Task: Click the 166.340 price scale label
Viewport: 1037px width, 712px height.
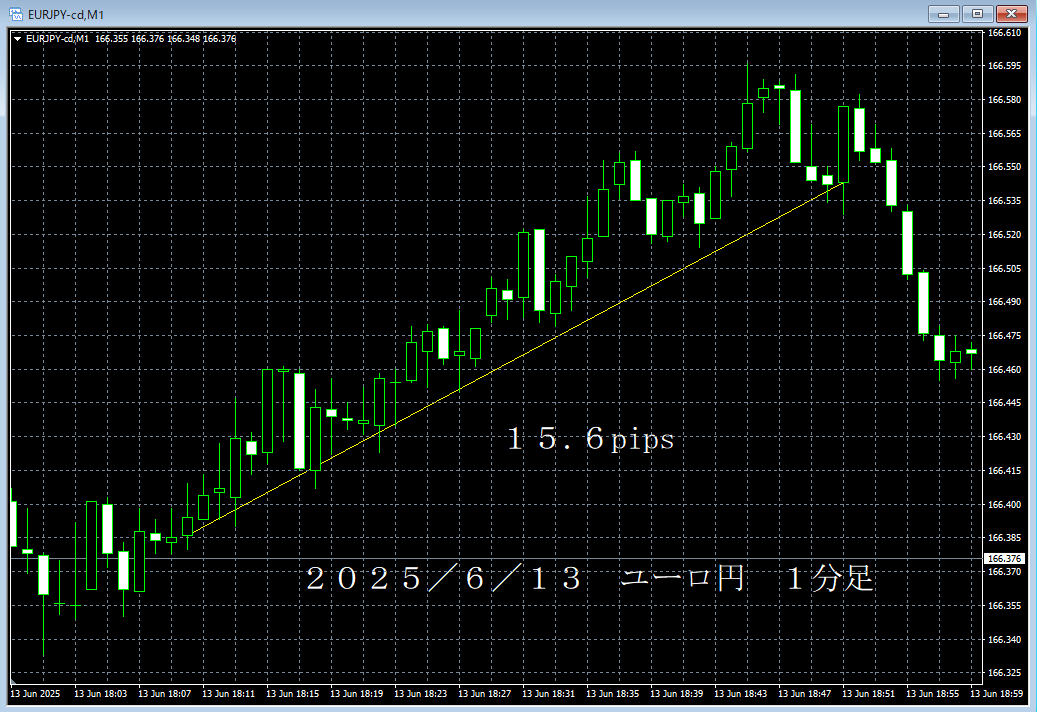Action: tap(1004, 639)
